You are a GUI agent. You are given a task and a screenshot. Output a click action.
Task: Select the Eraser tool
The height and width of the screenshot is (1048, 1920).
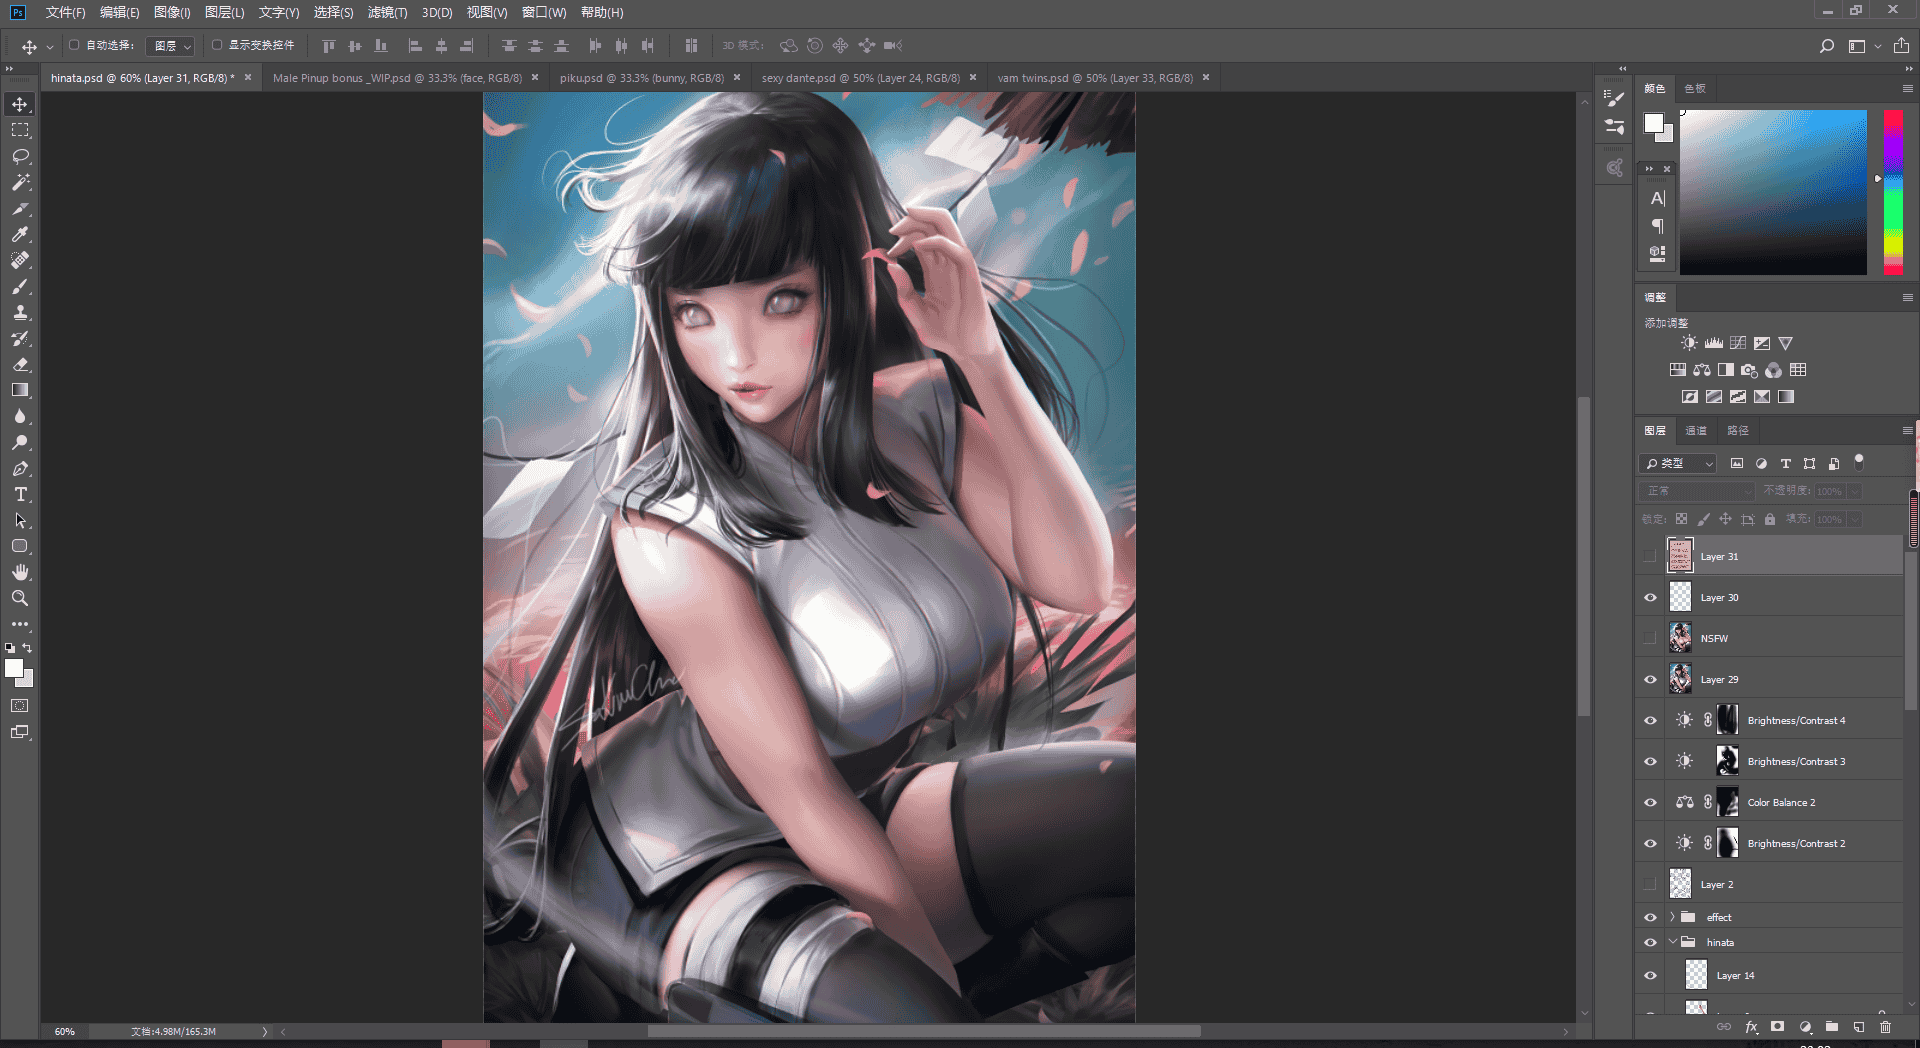20,365
